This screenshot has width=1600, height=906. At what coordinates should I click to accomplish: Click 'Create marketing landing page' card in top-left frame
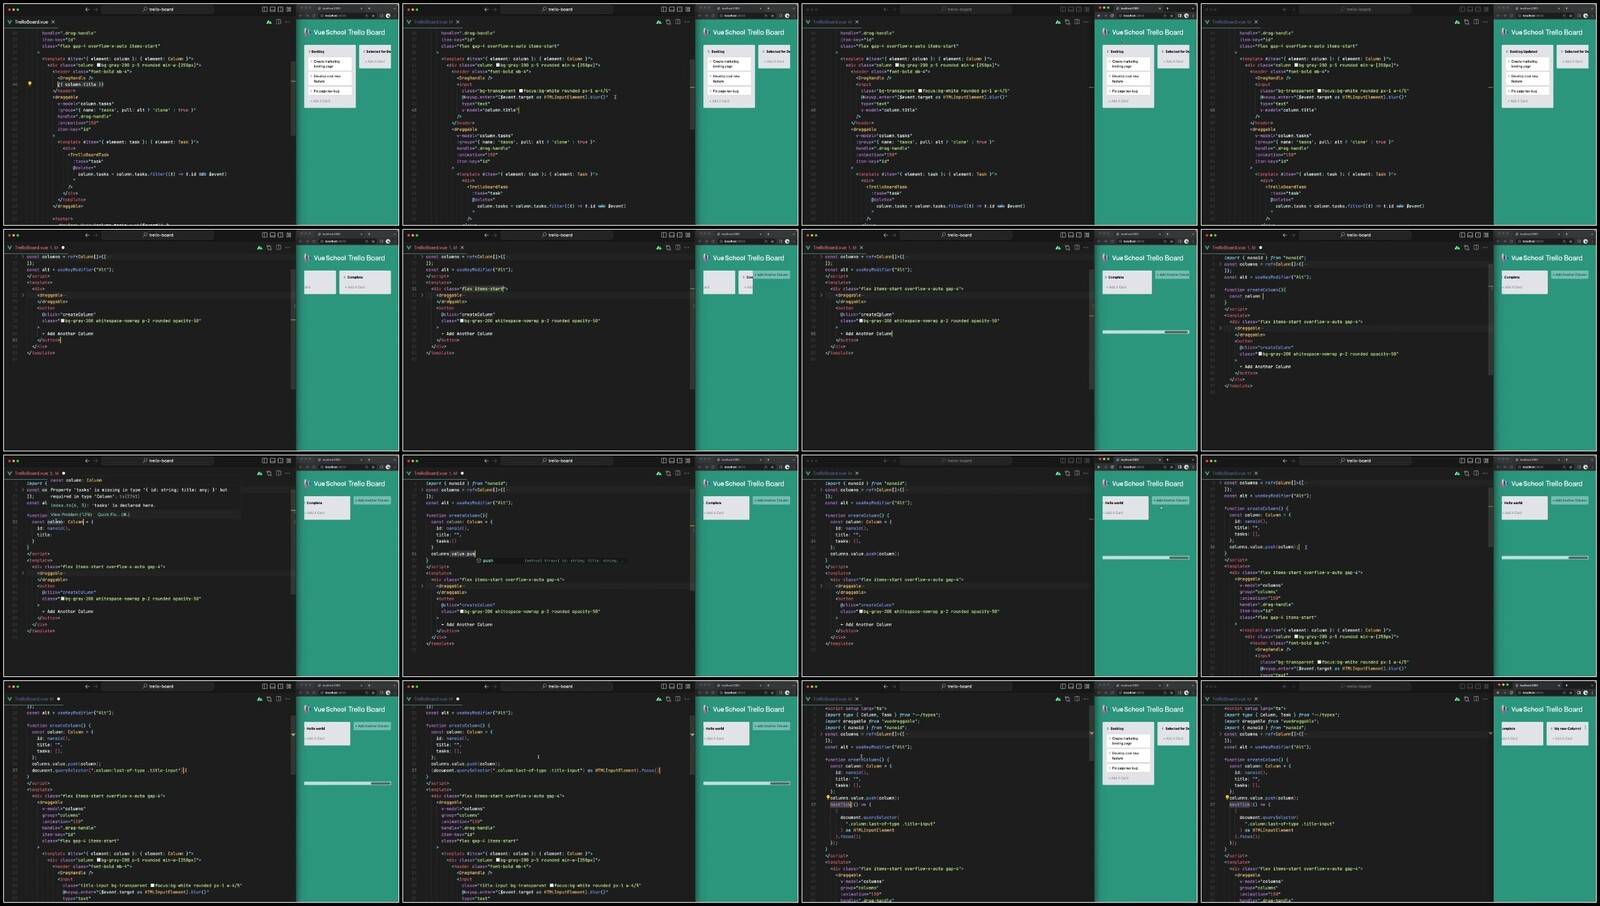coord(330,63)
